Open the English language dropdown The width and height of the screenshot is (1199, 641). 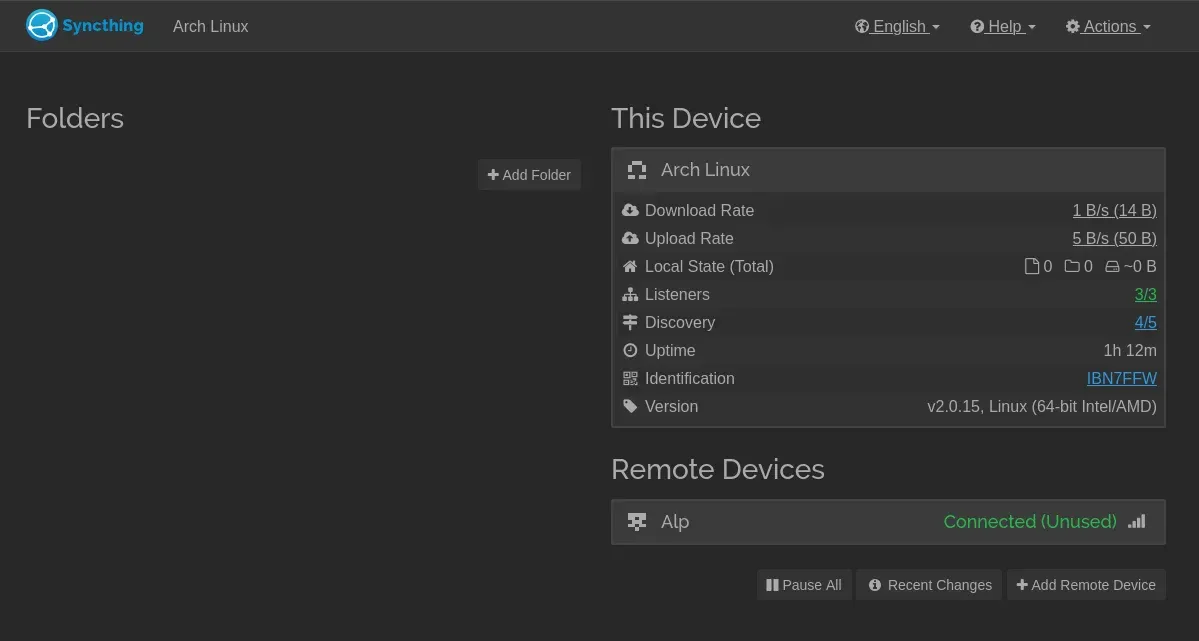pyautogui.click(x=897, y=26)
